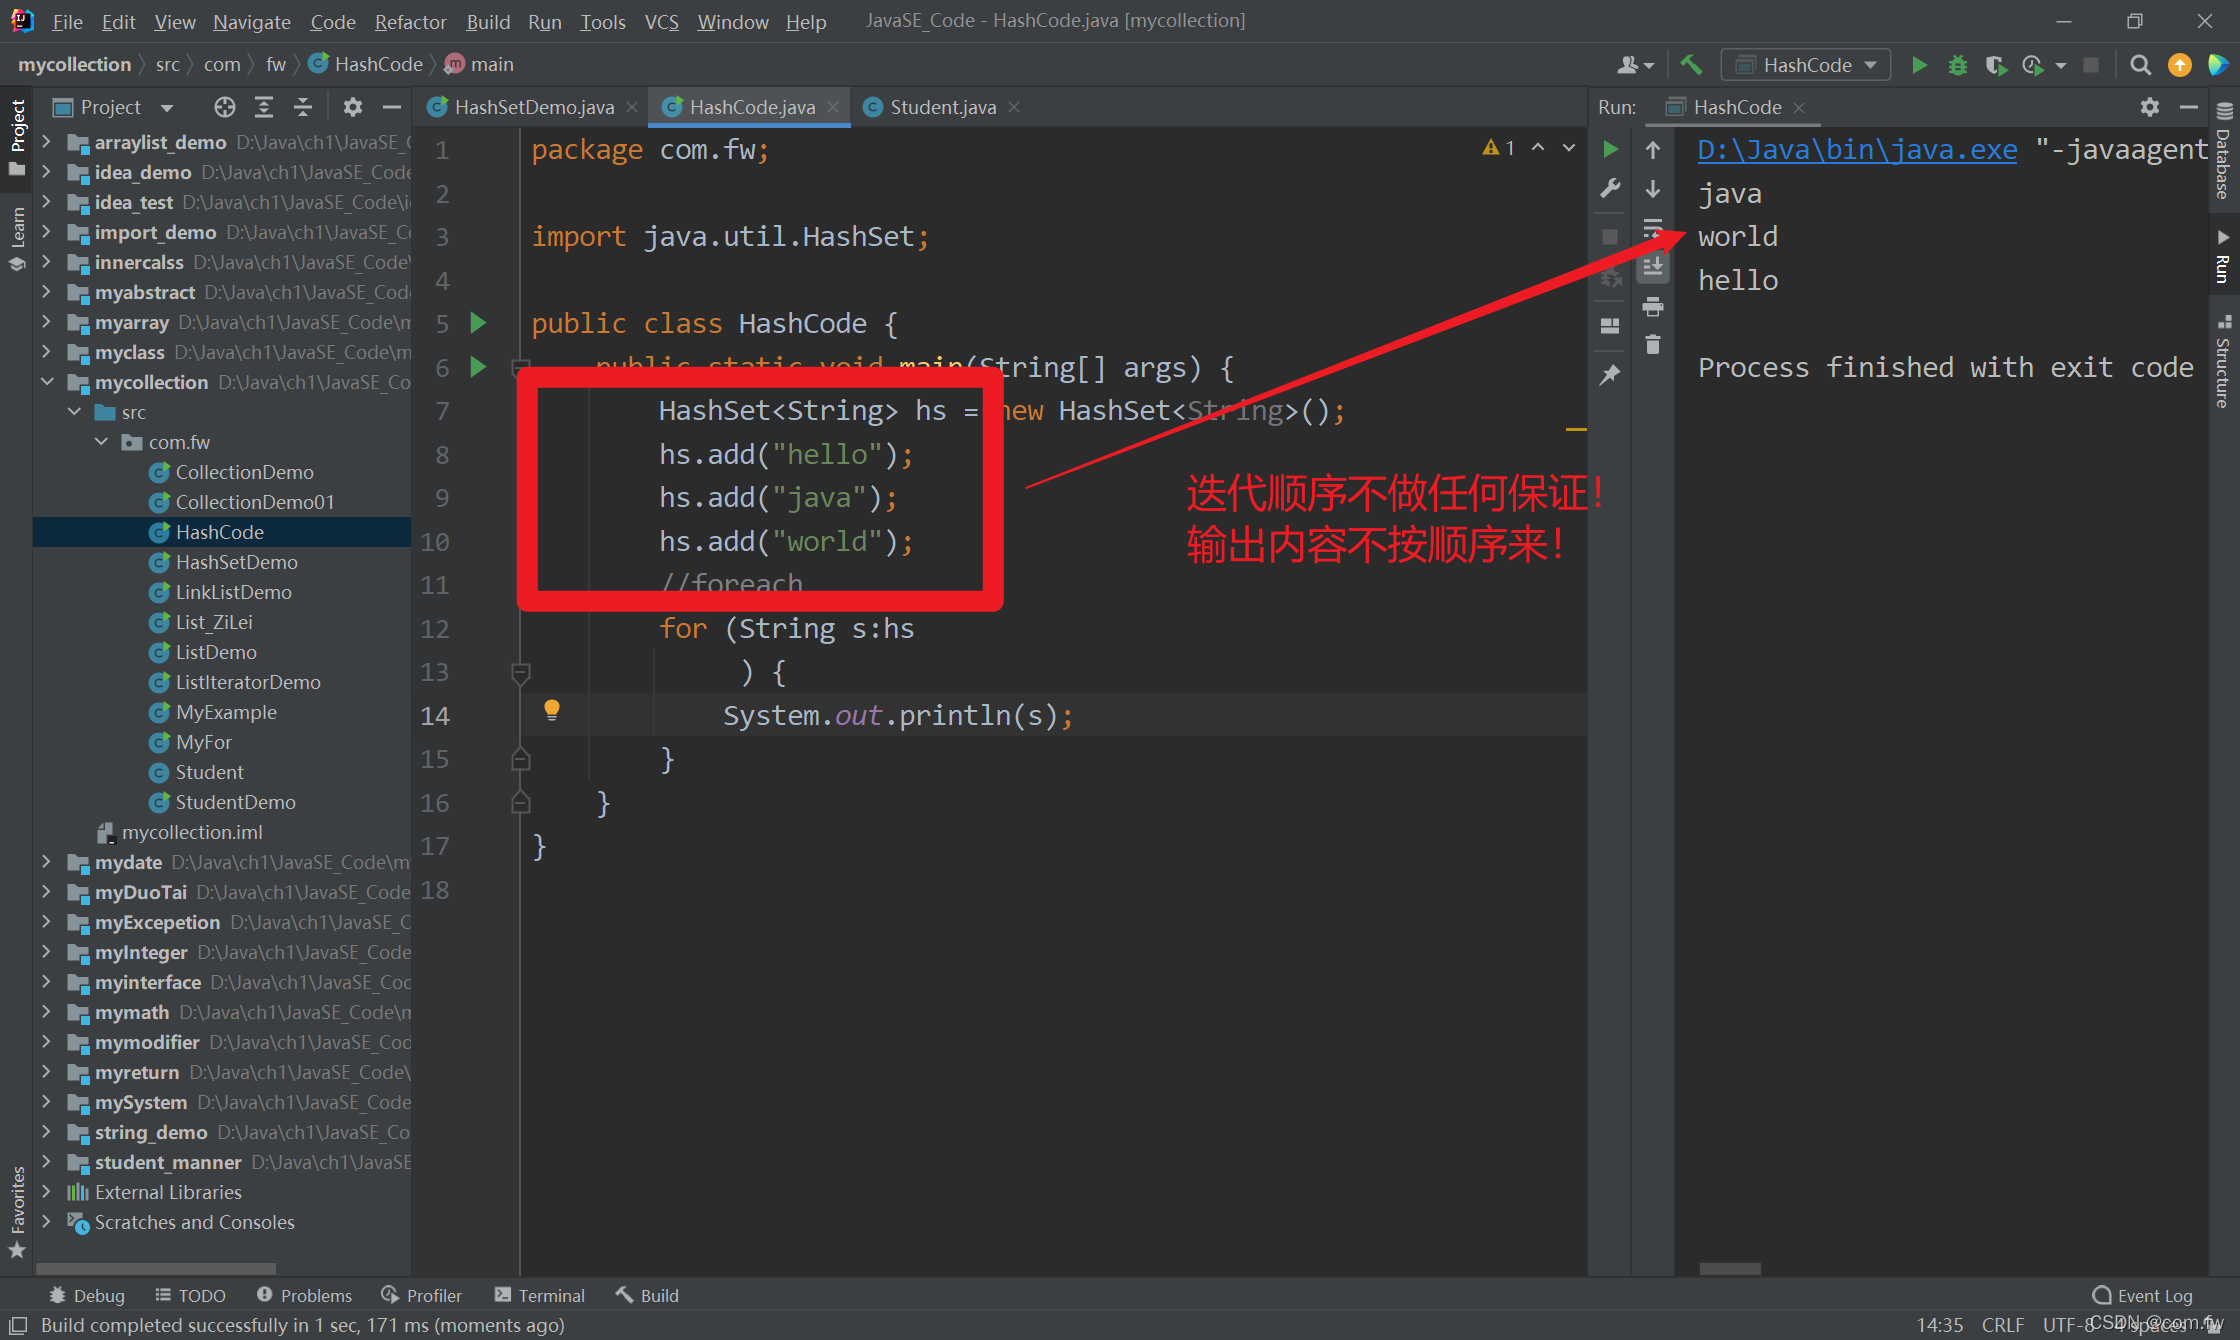Open the HashCode run configuration dropdown
The image size is (2240, 1340).
coord(1806,65)
